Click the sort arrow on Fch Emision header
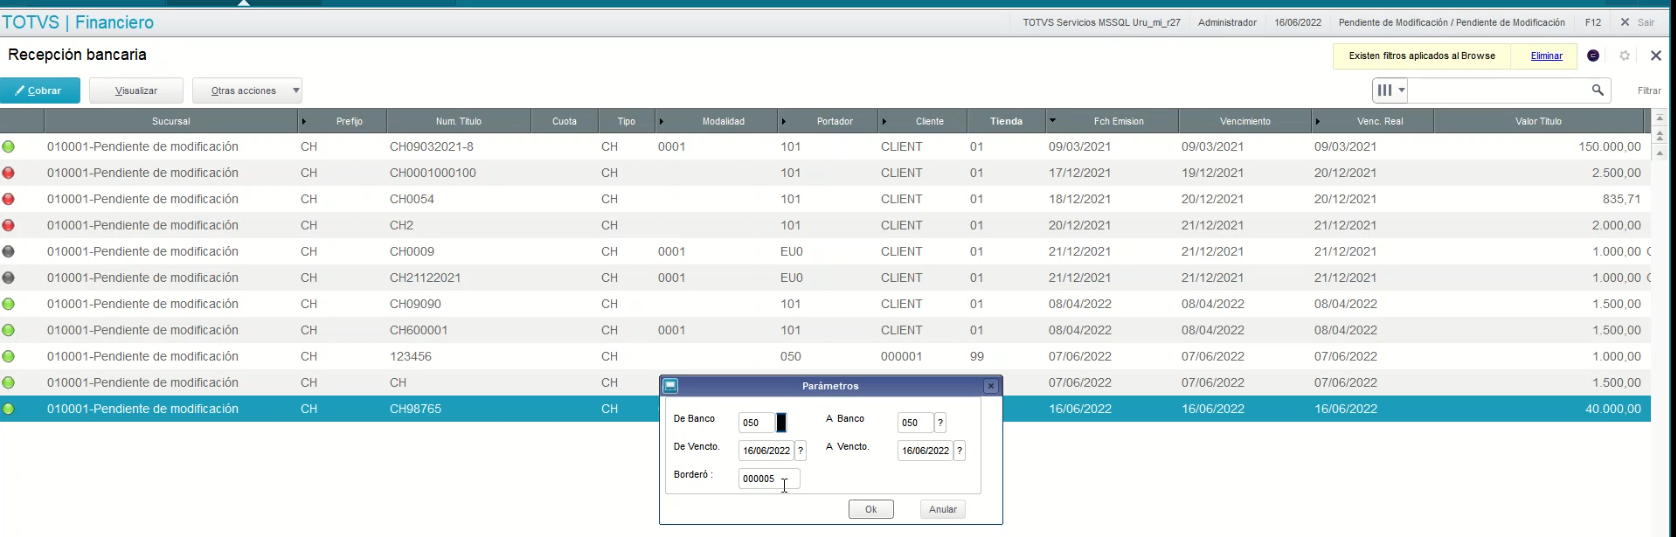This screenshot has height=537, width=1676. click(1052, 121)
